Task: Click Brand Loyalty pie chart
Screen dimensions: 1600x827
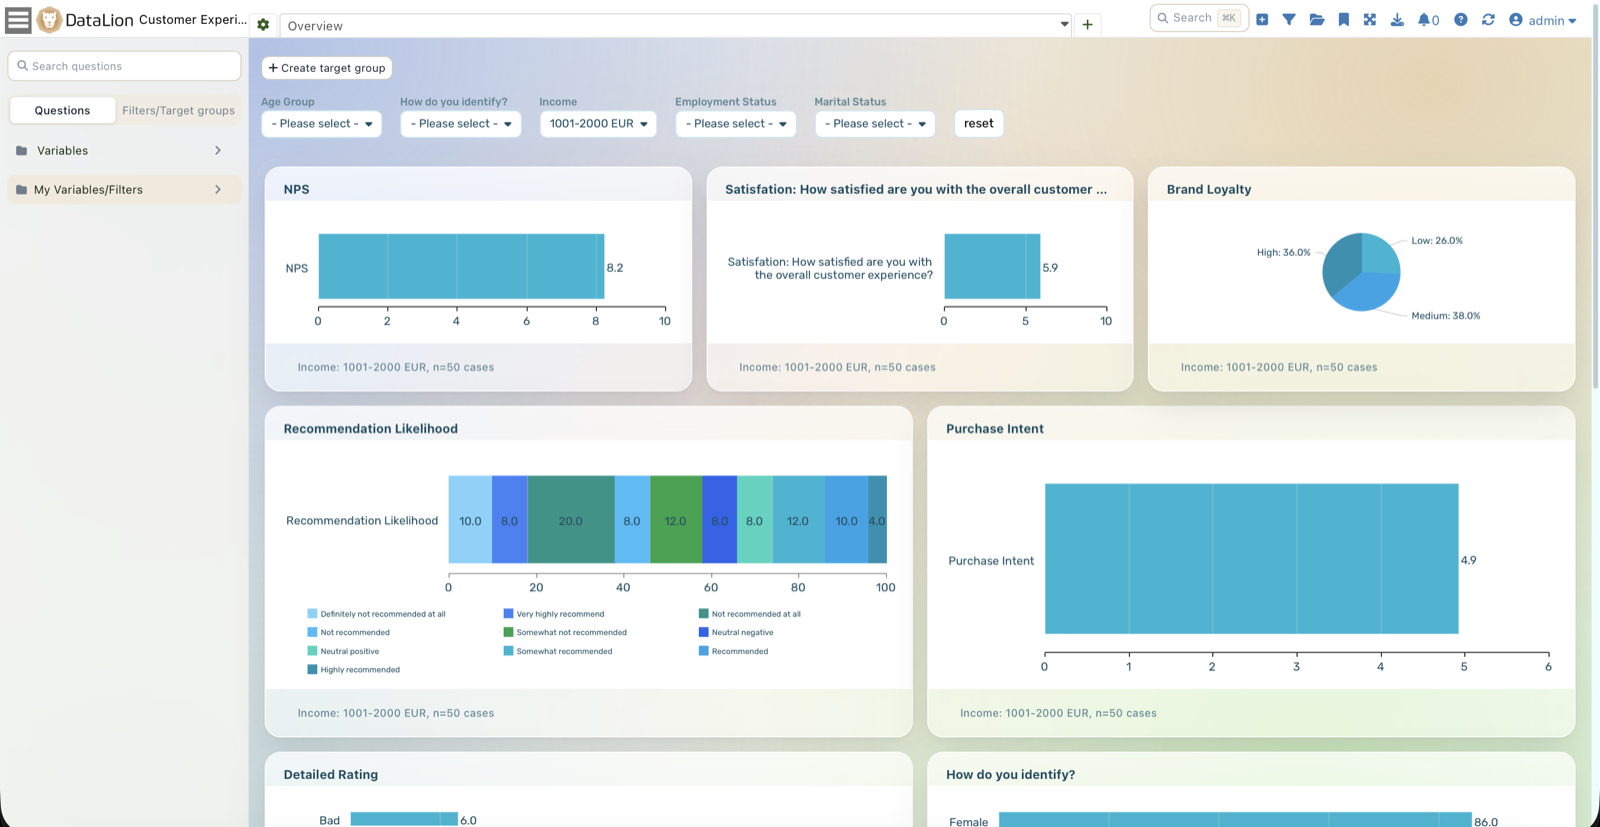Action: pyautogui.click(x=1361, y=272)
